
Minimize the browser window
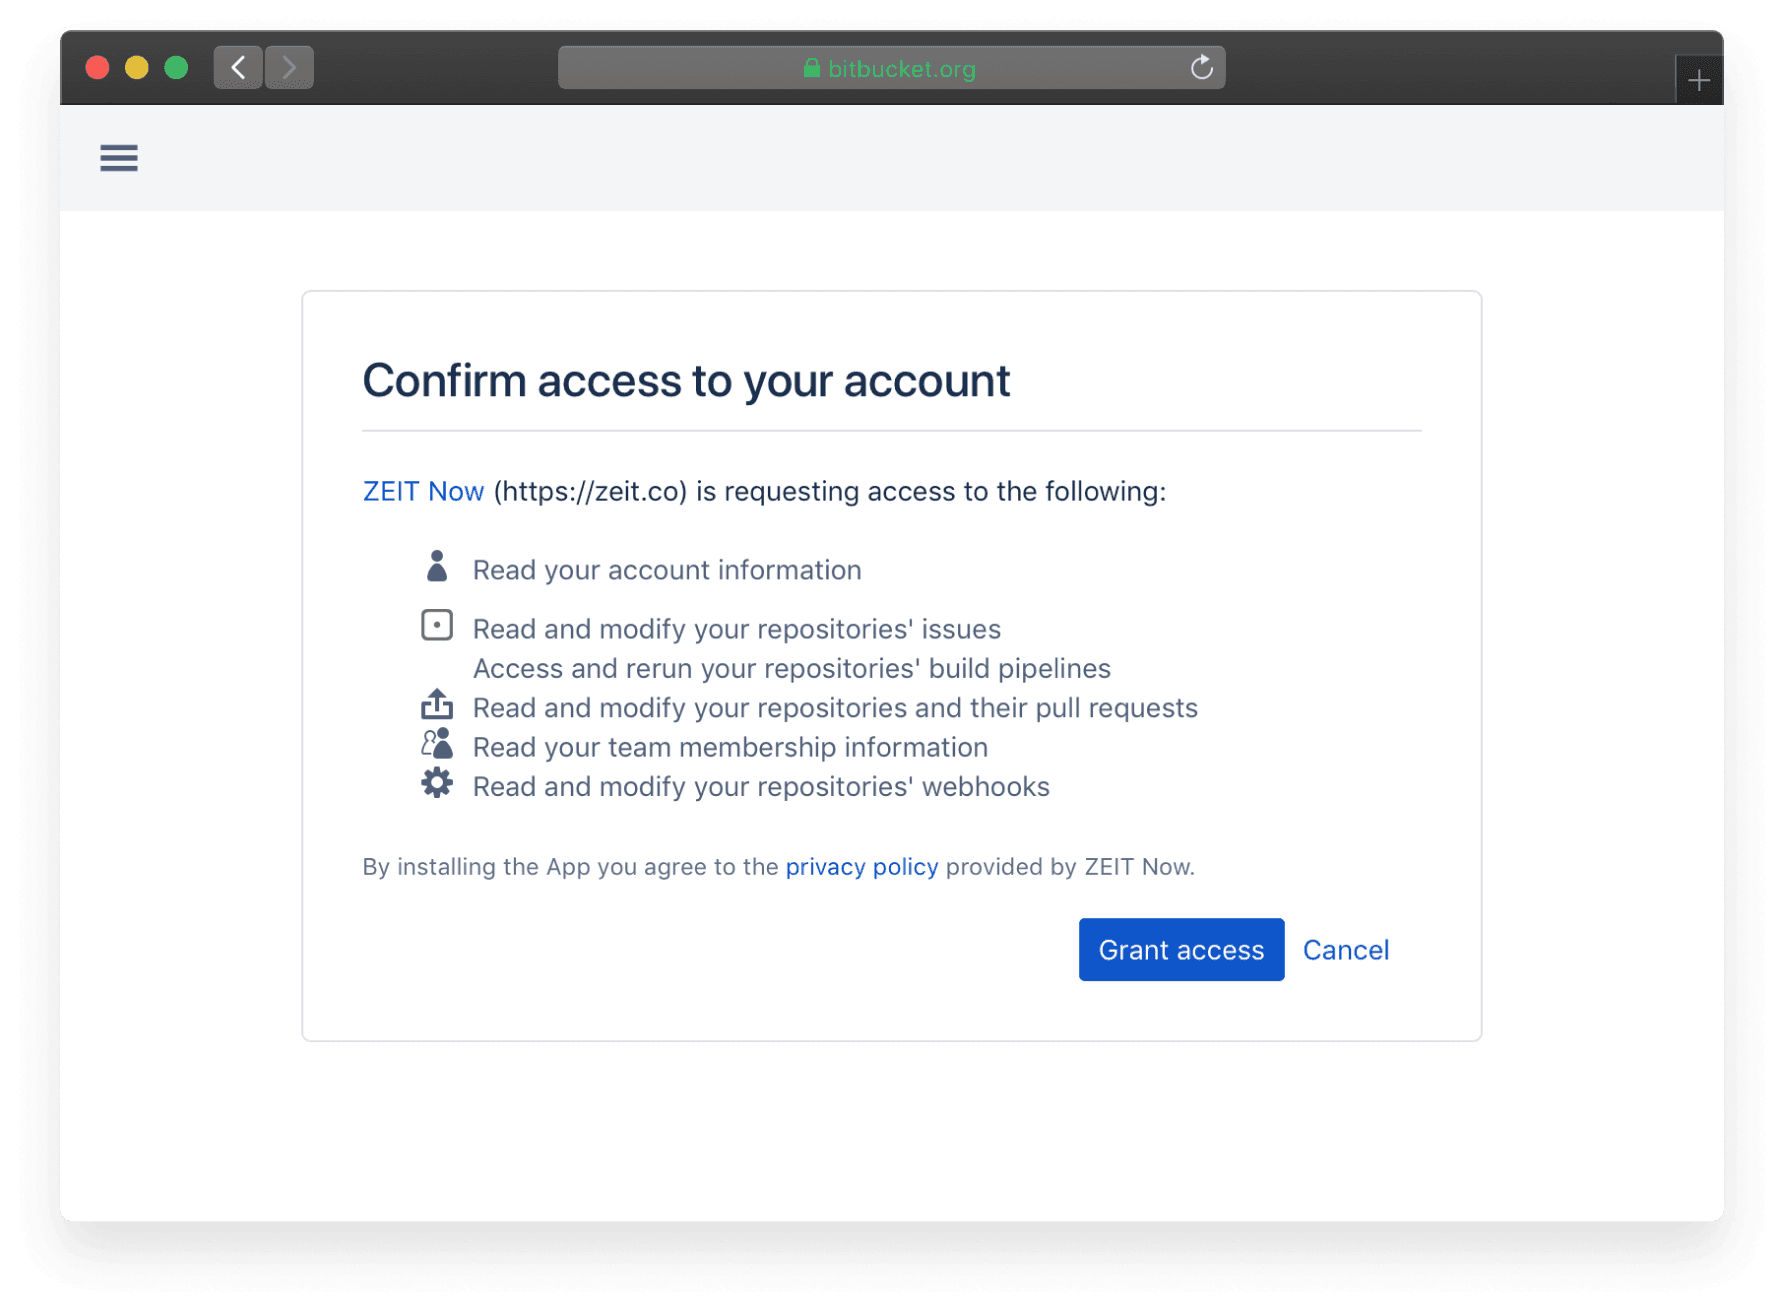click(137, 68)
